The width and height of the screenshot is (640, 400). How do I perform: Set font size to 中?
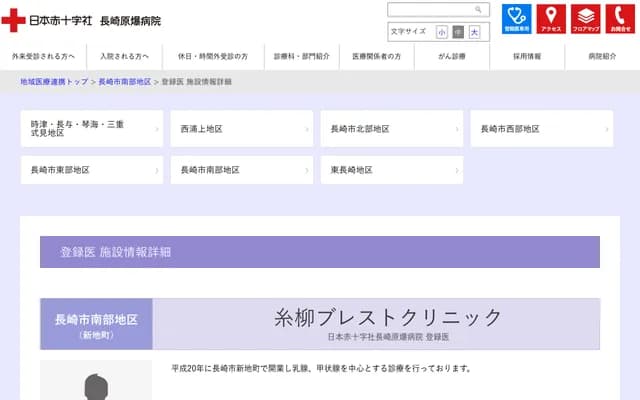(x=458, y=32)
